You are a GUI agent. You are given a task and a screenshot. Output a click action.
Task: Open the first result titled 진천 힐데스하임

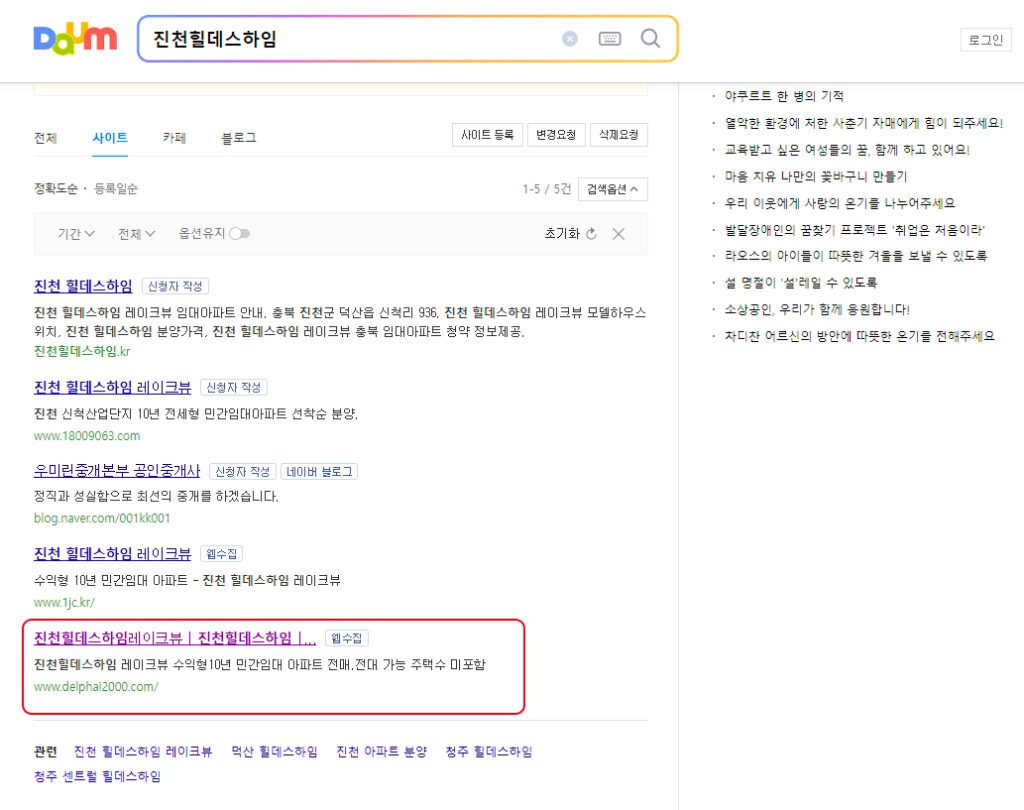[83, 286]
